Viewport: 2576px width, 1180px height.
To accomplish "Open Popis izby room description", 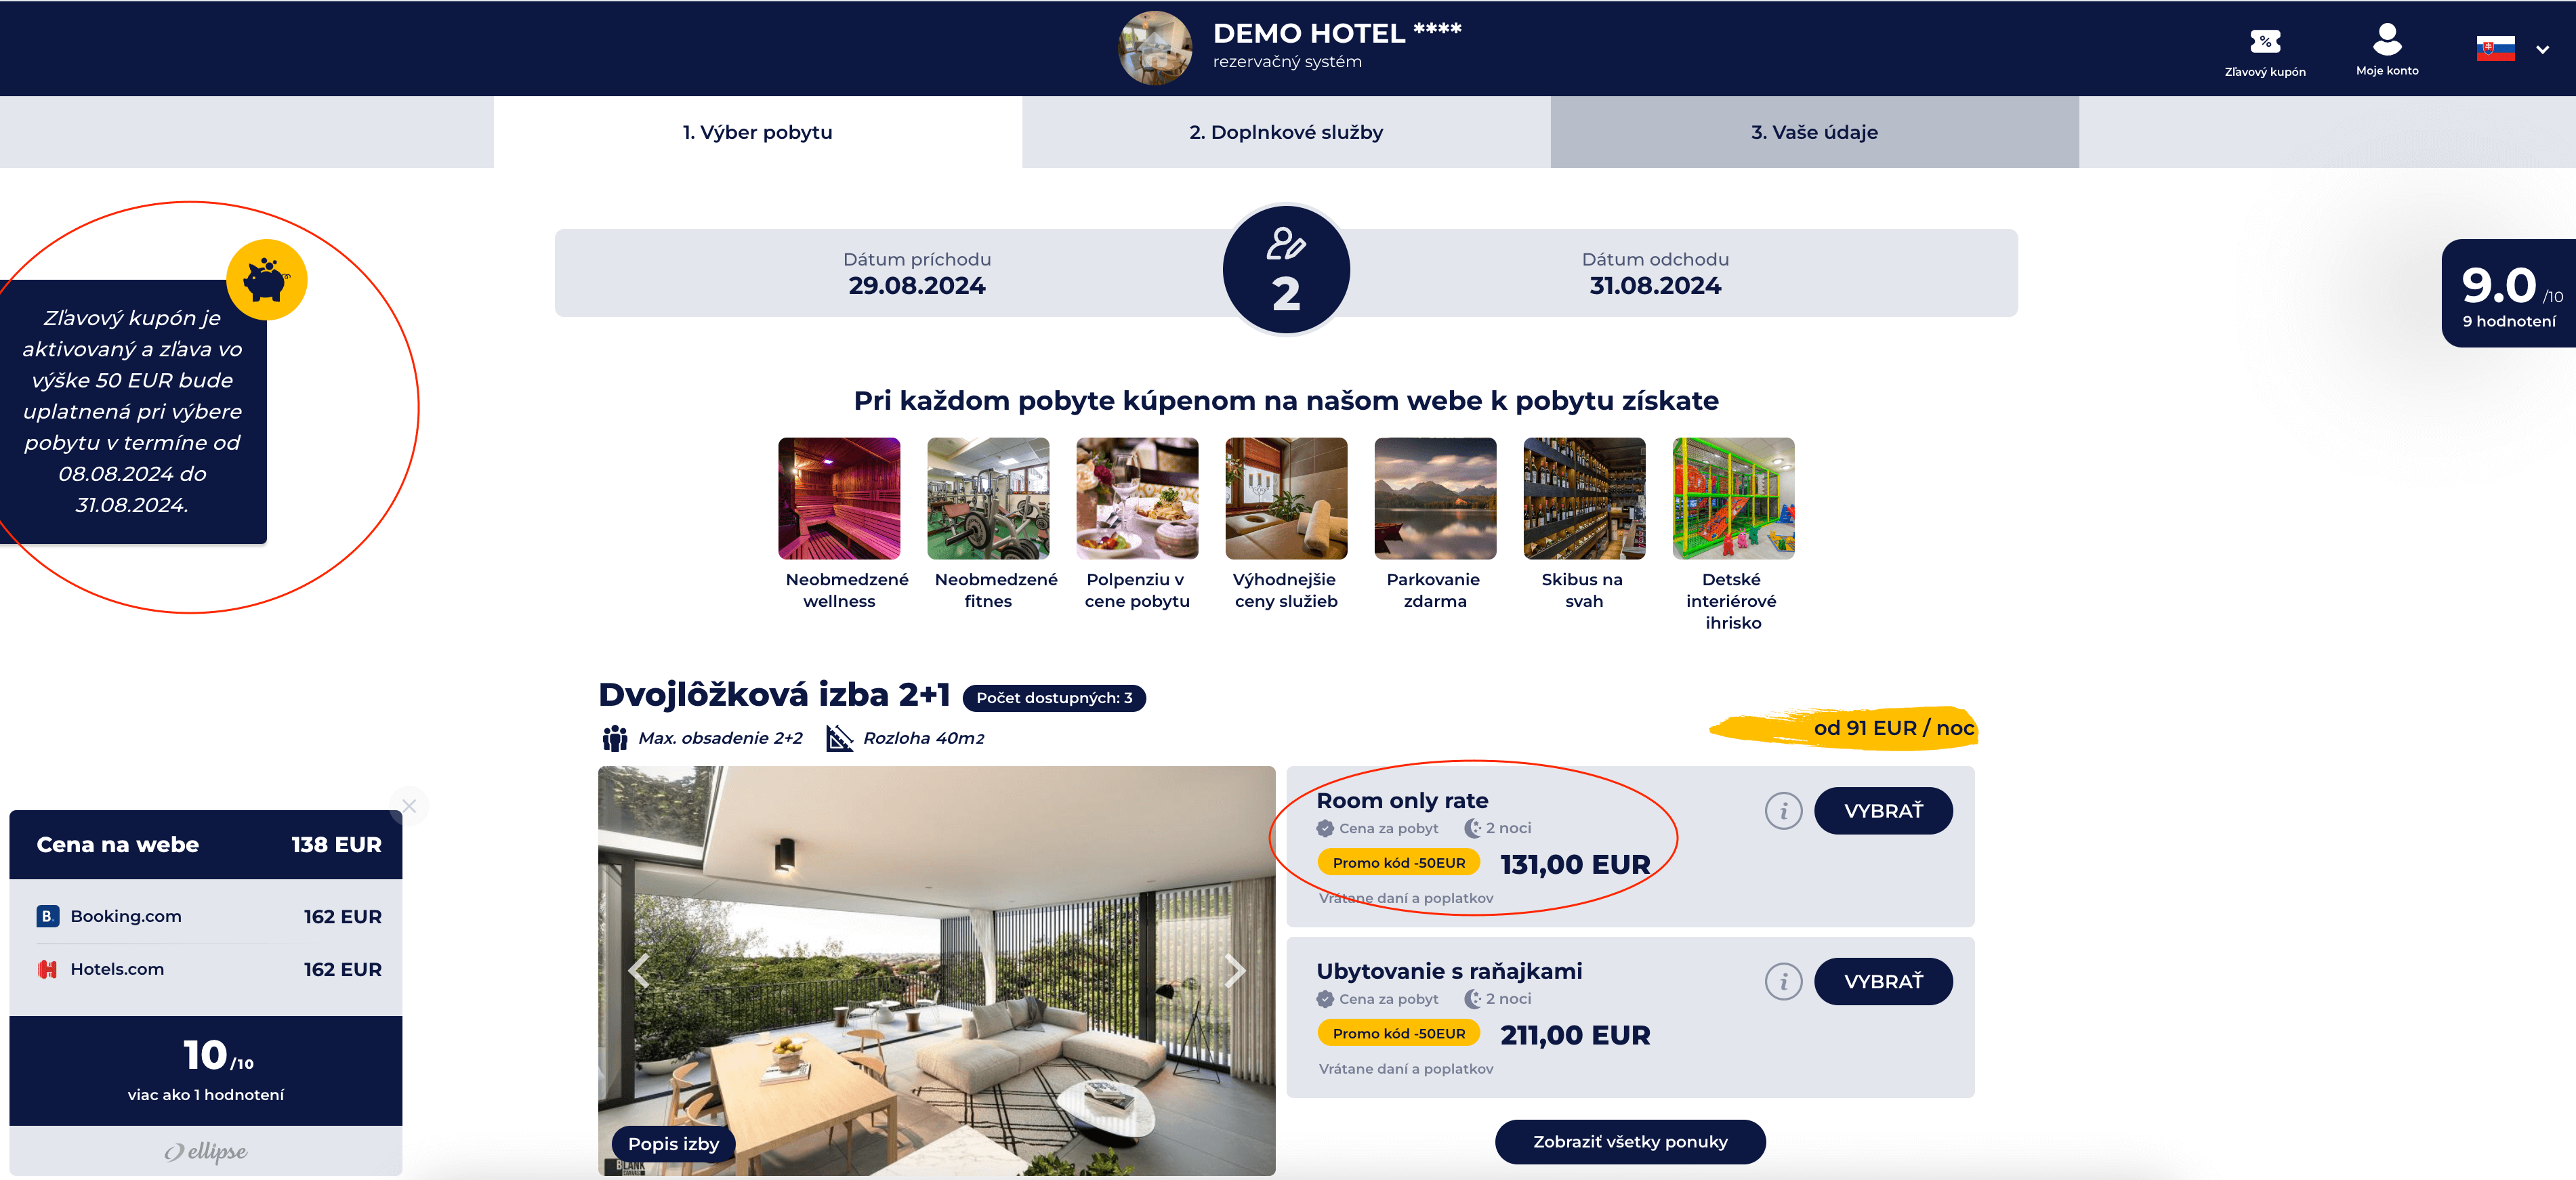I will [673, 1144].
